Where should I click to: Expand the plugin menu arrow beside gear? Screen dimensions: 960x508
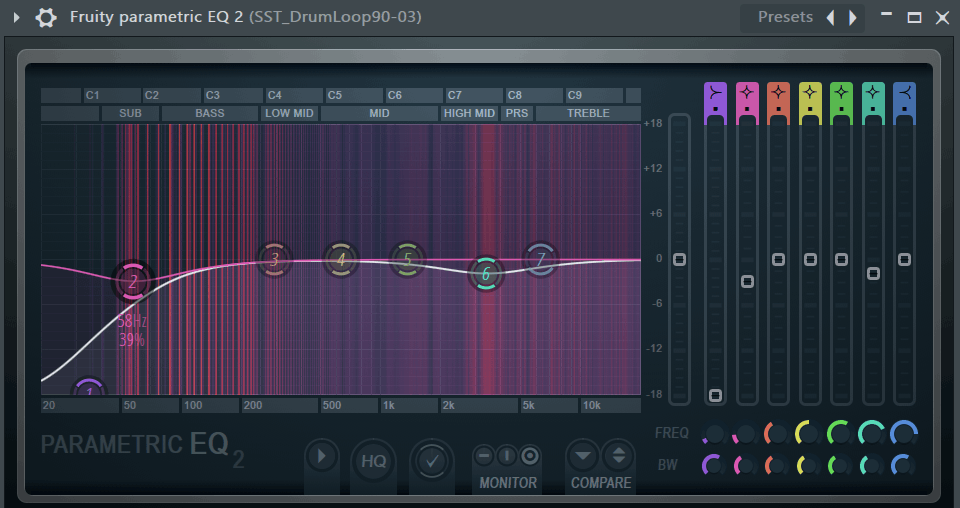coord(16,17)
